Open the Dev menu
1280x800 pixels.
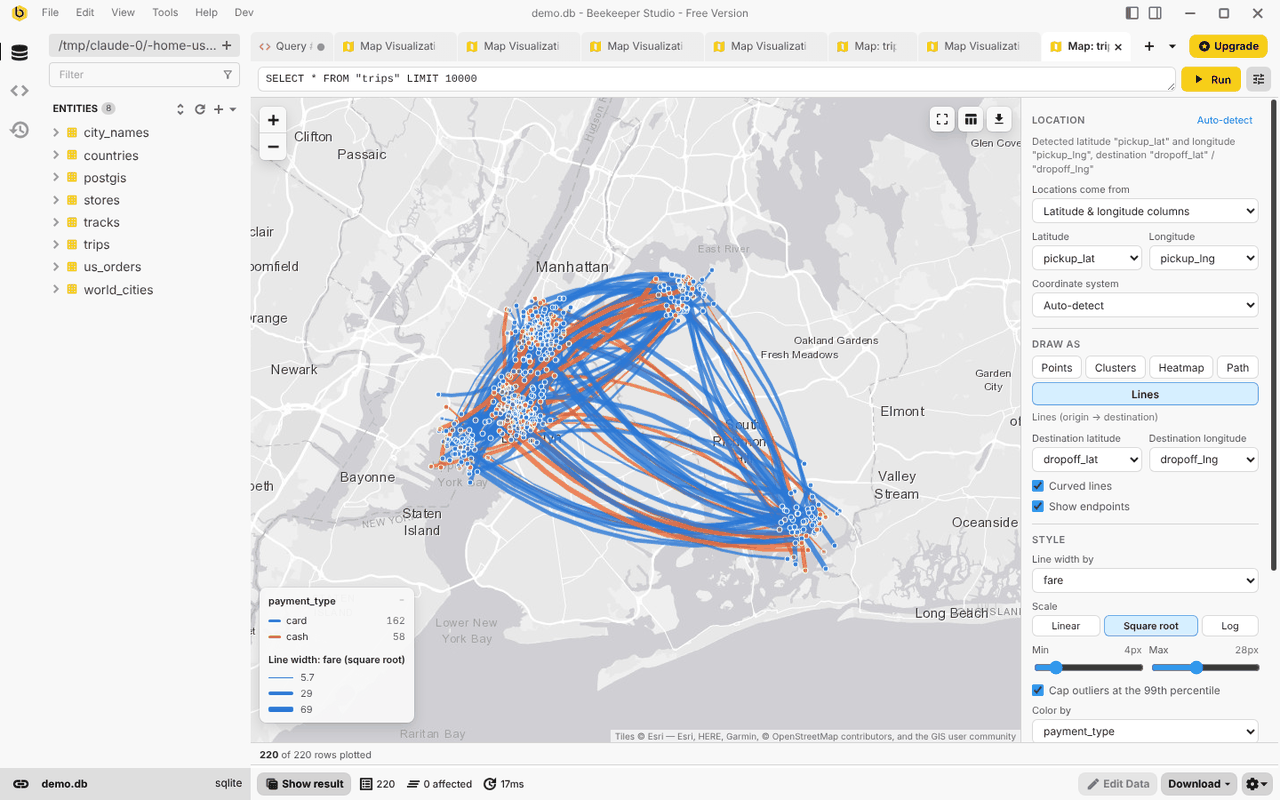pos(243,13)
